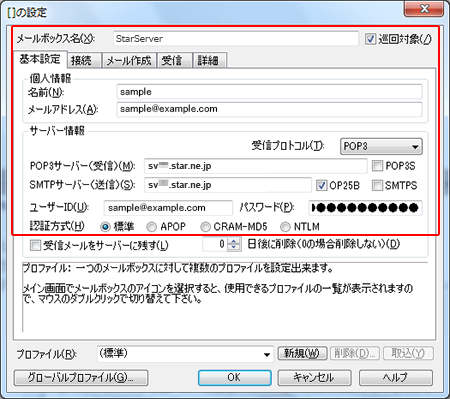450x399 pixels.
Task: Click the SMTPサーバー input field
Action: click(228, 185)
